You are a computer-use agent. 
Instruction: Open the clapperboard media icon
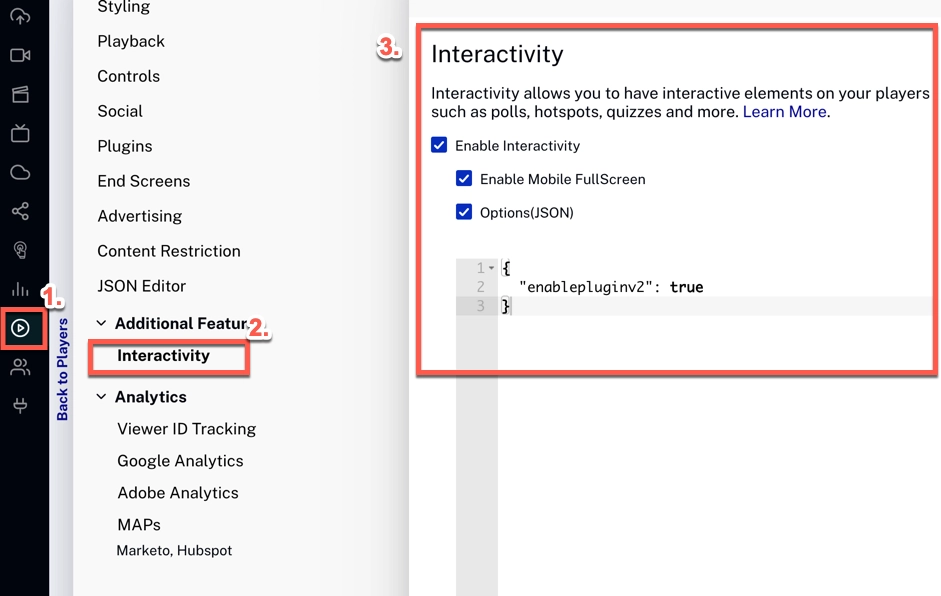(20, 95)
